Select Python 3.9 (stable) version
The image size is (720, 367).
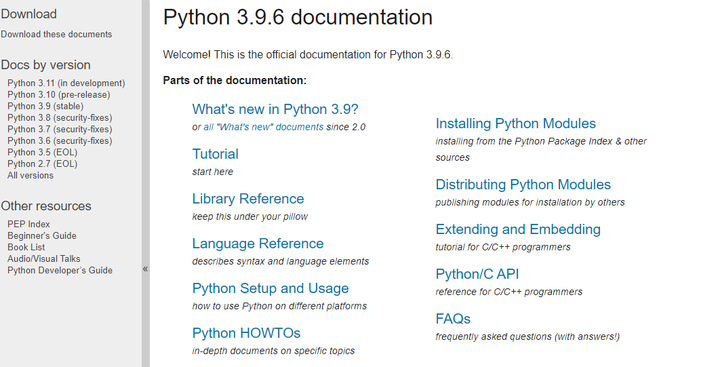click(45, 106)
